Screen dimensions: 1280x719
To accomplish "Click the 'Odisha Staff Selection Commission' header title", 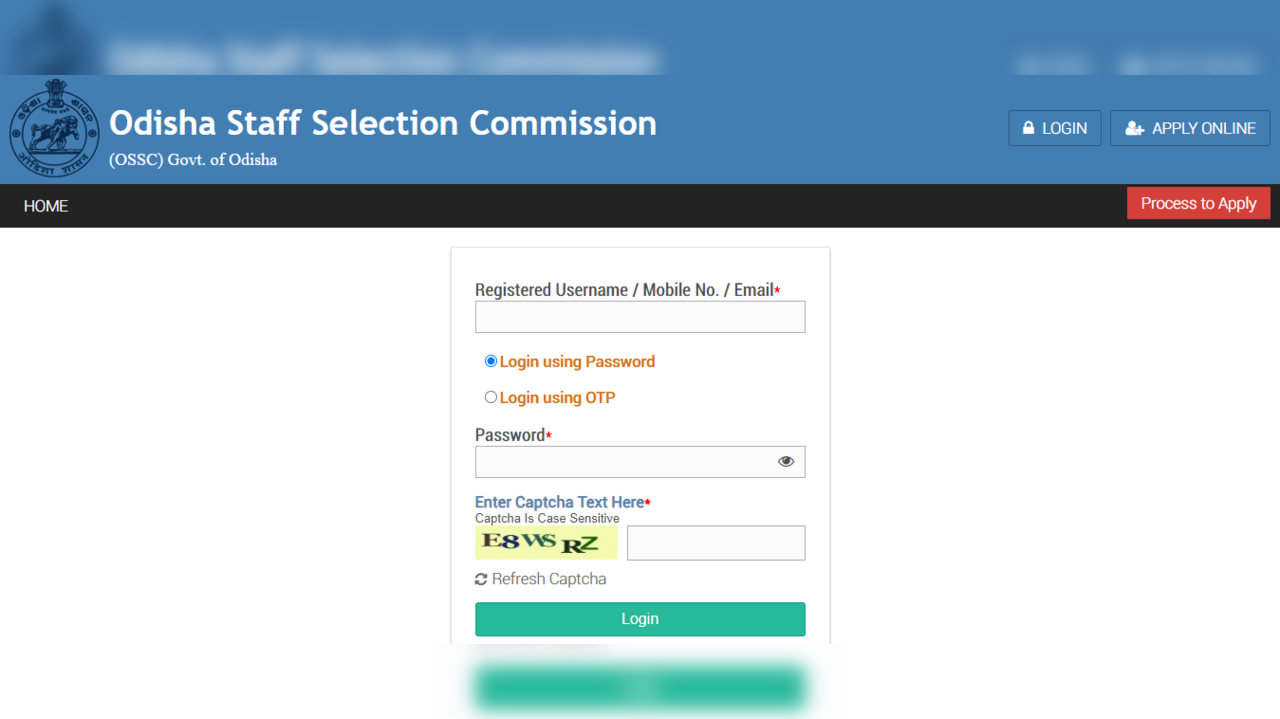I will click(384, 122).
